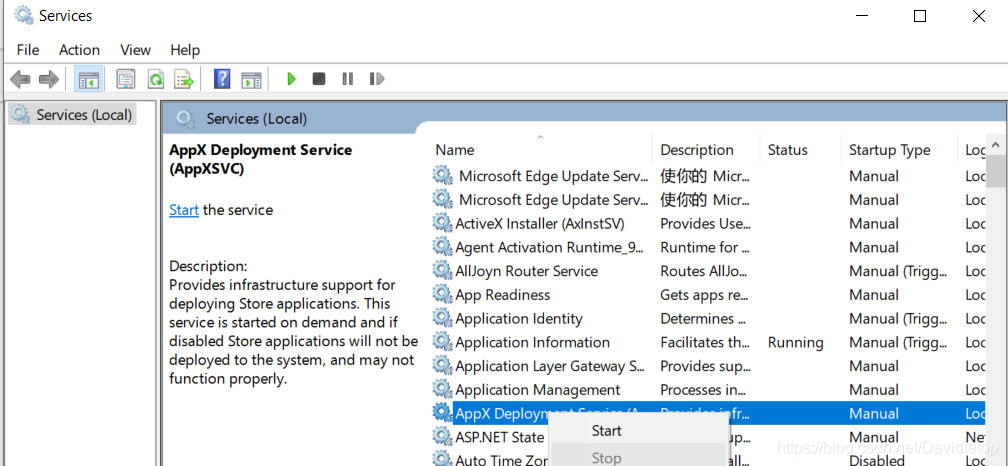Select the Application Layer Gateway service name

tap(550, 366)
